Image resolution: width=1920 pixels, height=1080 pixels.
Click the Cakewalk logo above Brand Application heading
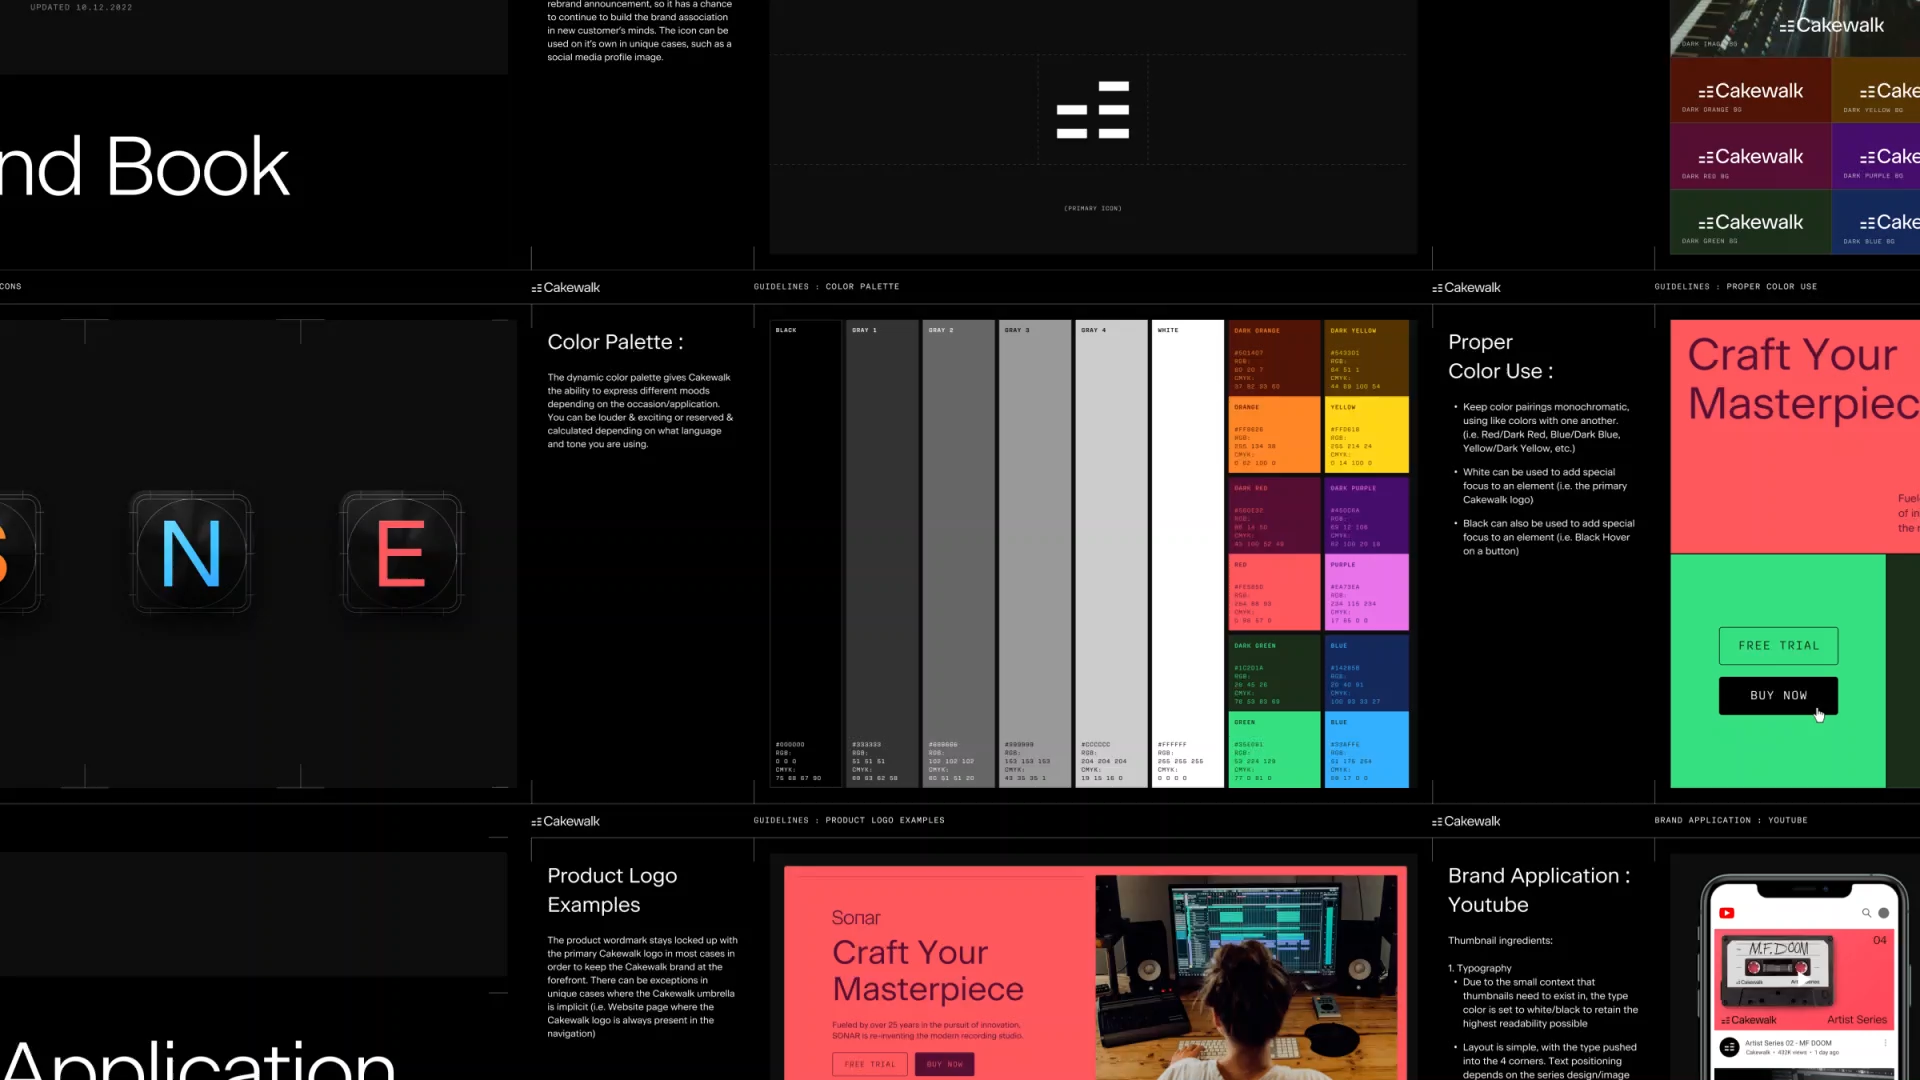click(1466, 822)
